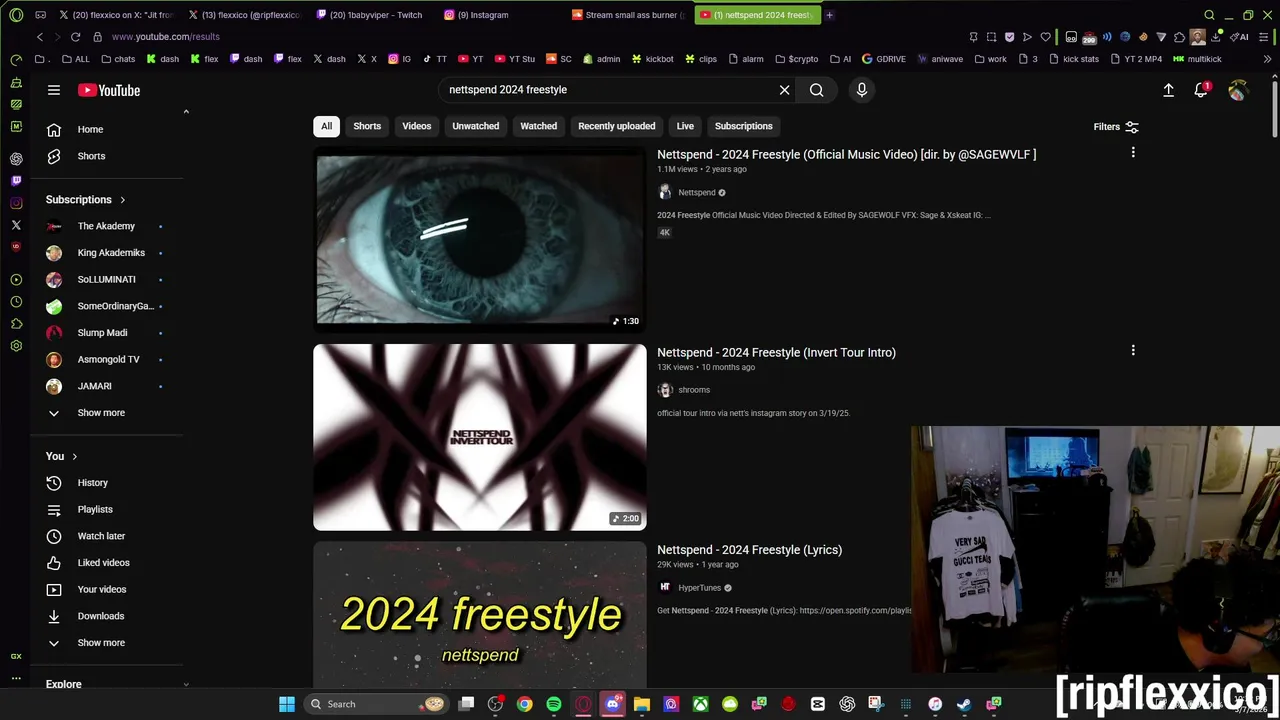1280x720 pixels.
Task: Clear the search box with X
Action: click(x=784, y=90)
